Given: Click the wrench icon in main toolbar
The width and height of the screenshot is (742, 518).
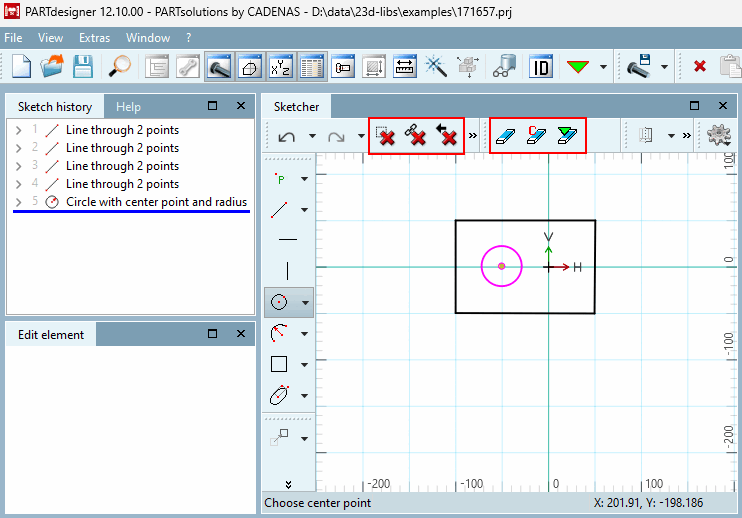Looking at the screenshot, I should [x=188, y=66].
